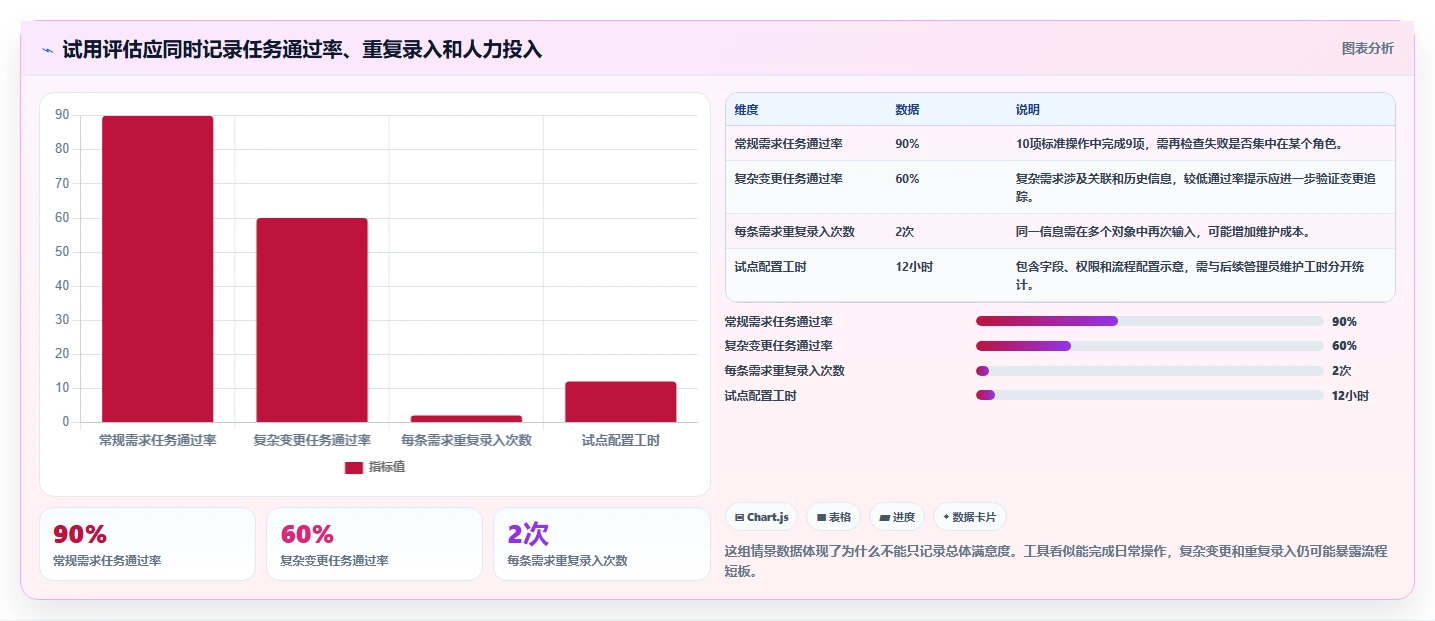Click the 数据 table column header
The height and width of the screenshot is (621, 1435).
[x=907, y=110]
